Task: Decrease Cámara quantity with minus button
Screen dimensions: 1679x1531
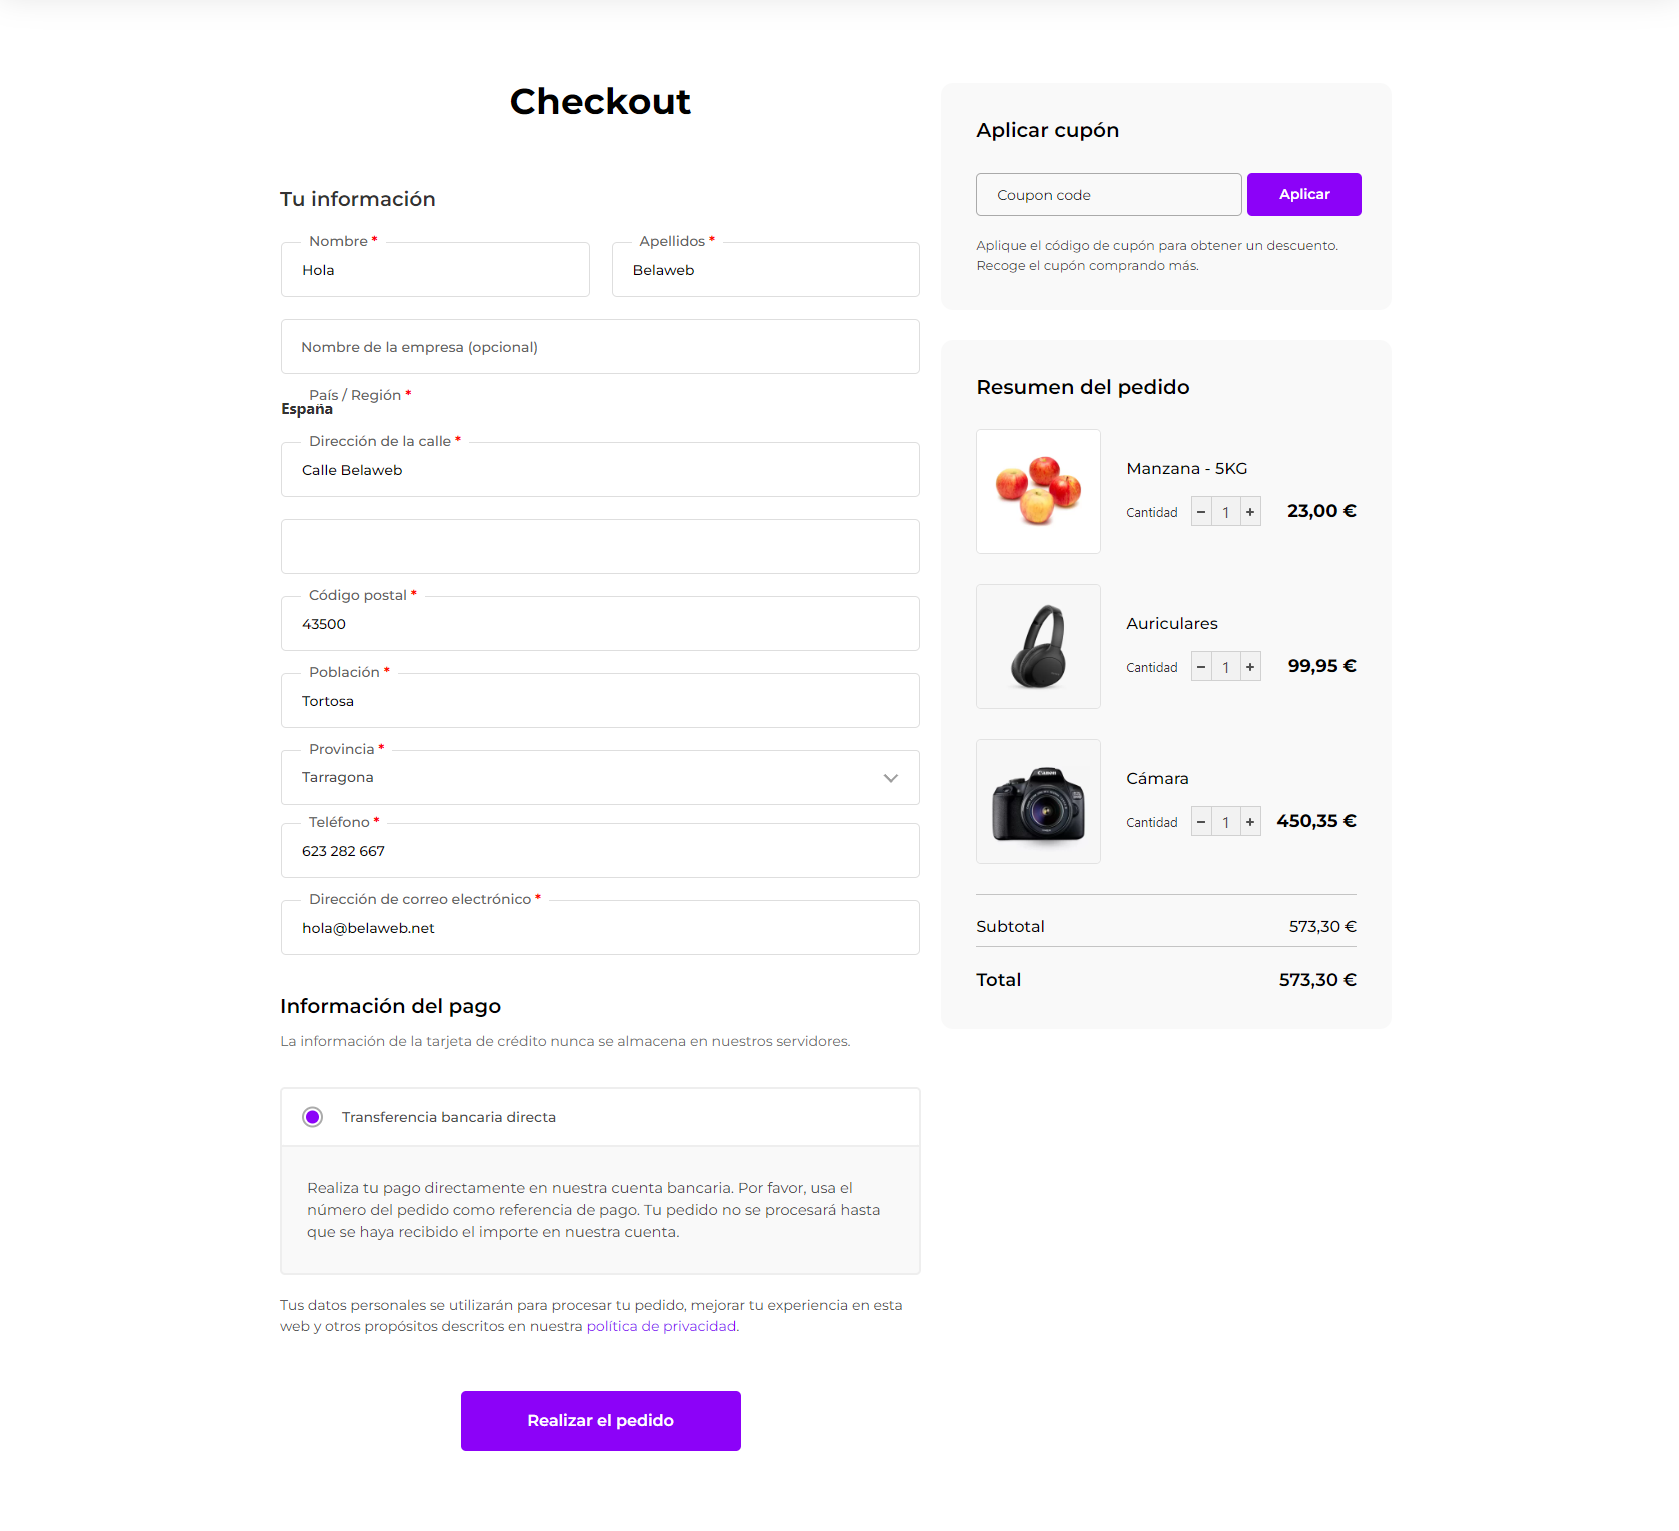Action: click(1201, 822)
